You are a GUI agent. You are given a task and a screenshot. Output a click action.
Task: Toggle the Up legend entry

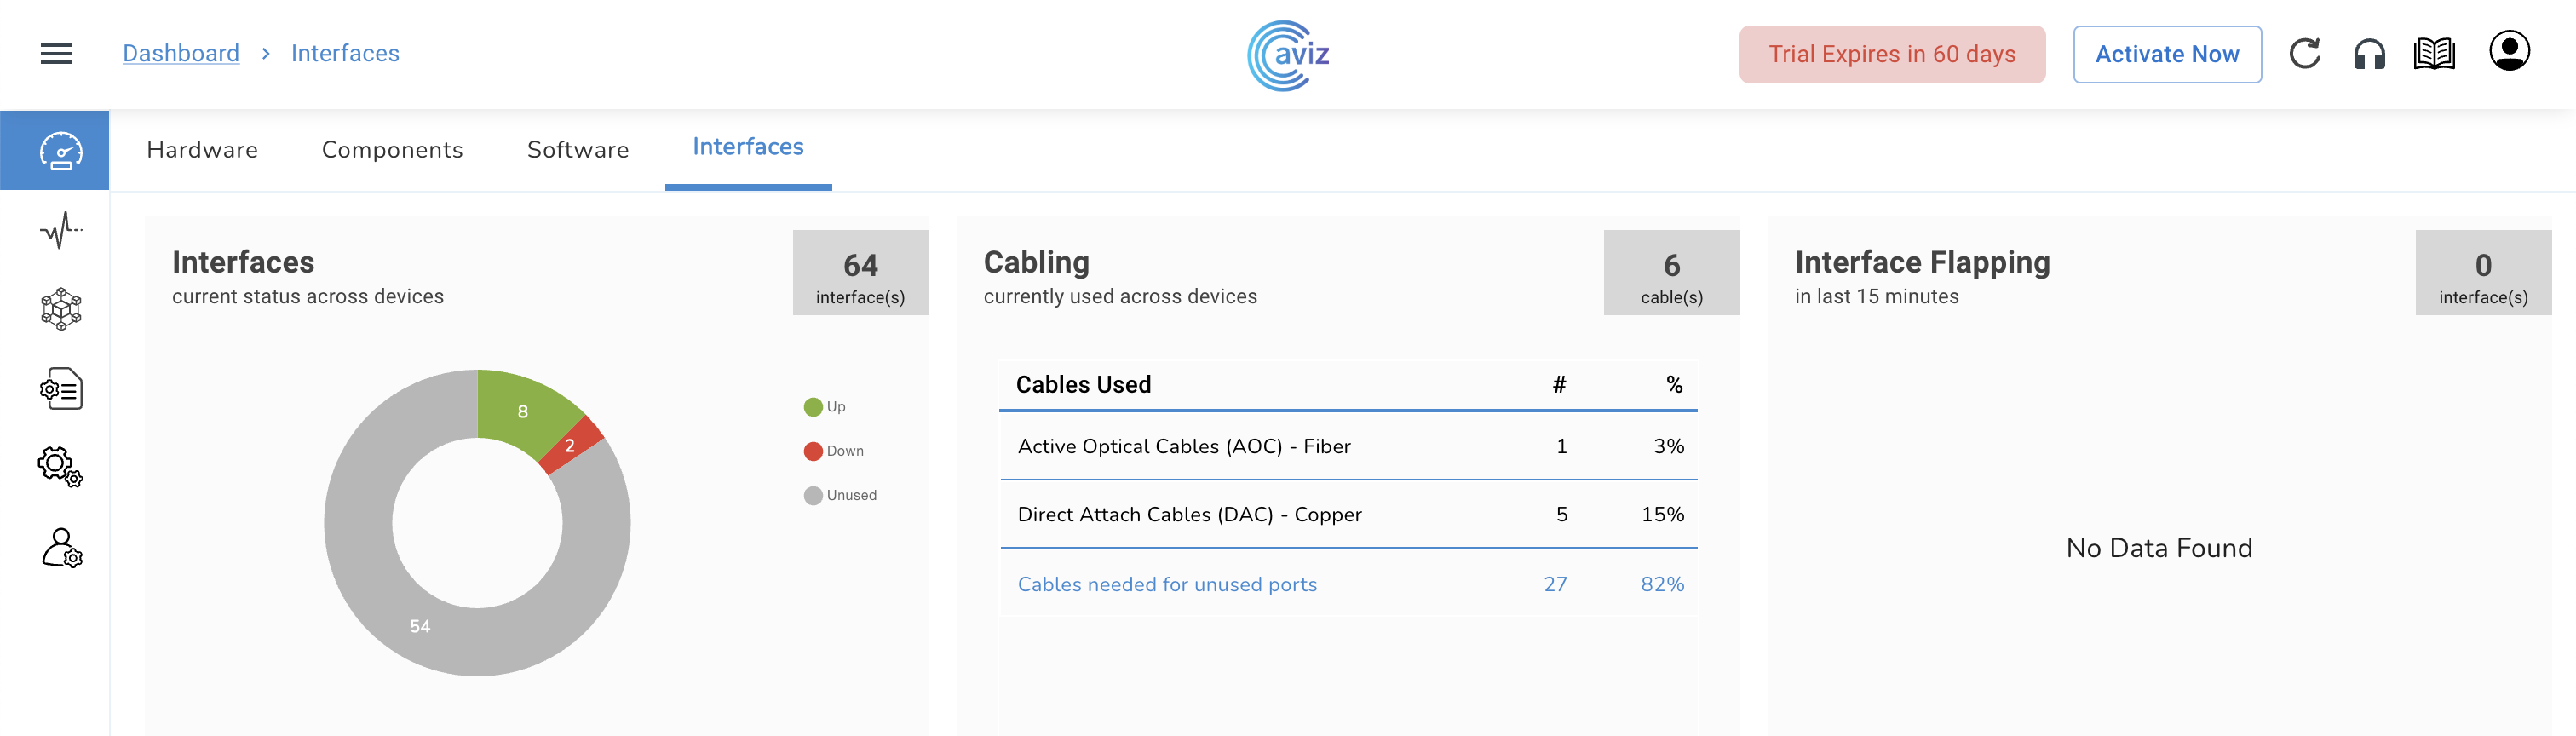pos(825,407)
